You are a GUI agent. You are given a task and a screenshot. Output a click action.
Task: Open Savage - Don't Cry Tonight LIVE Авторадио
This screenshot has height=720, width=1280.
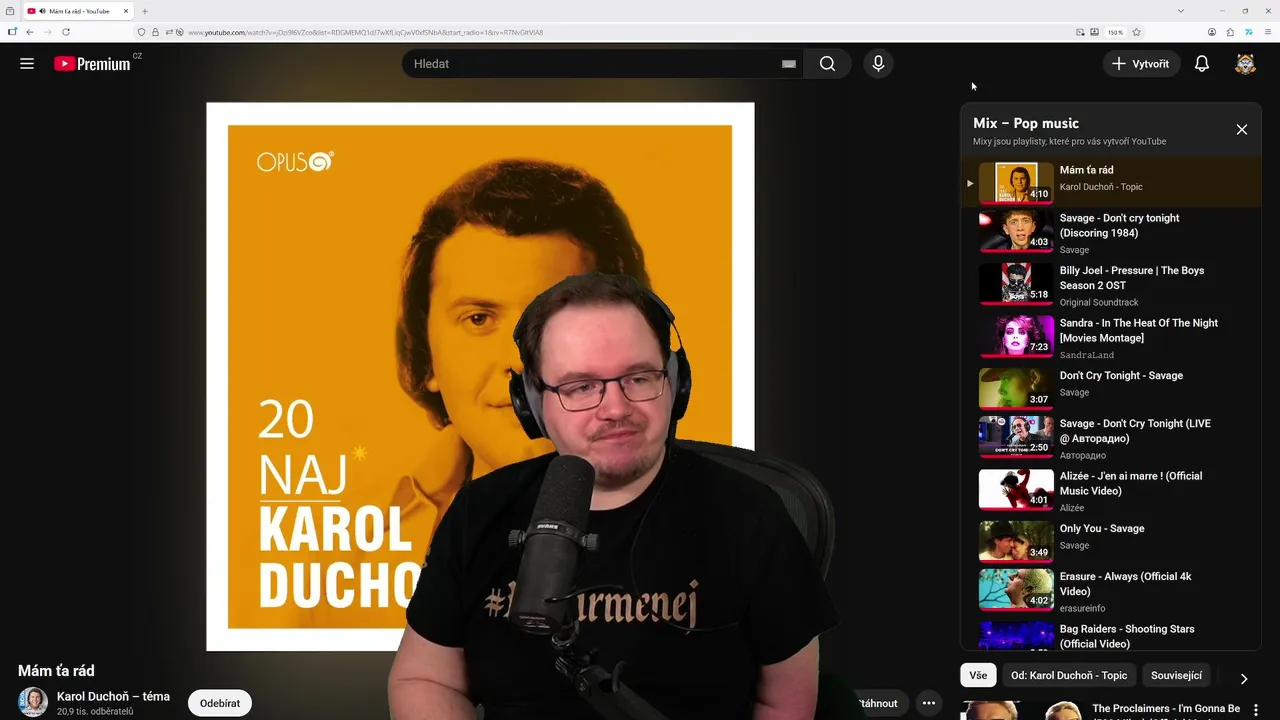(x=1110, y=438)
